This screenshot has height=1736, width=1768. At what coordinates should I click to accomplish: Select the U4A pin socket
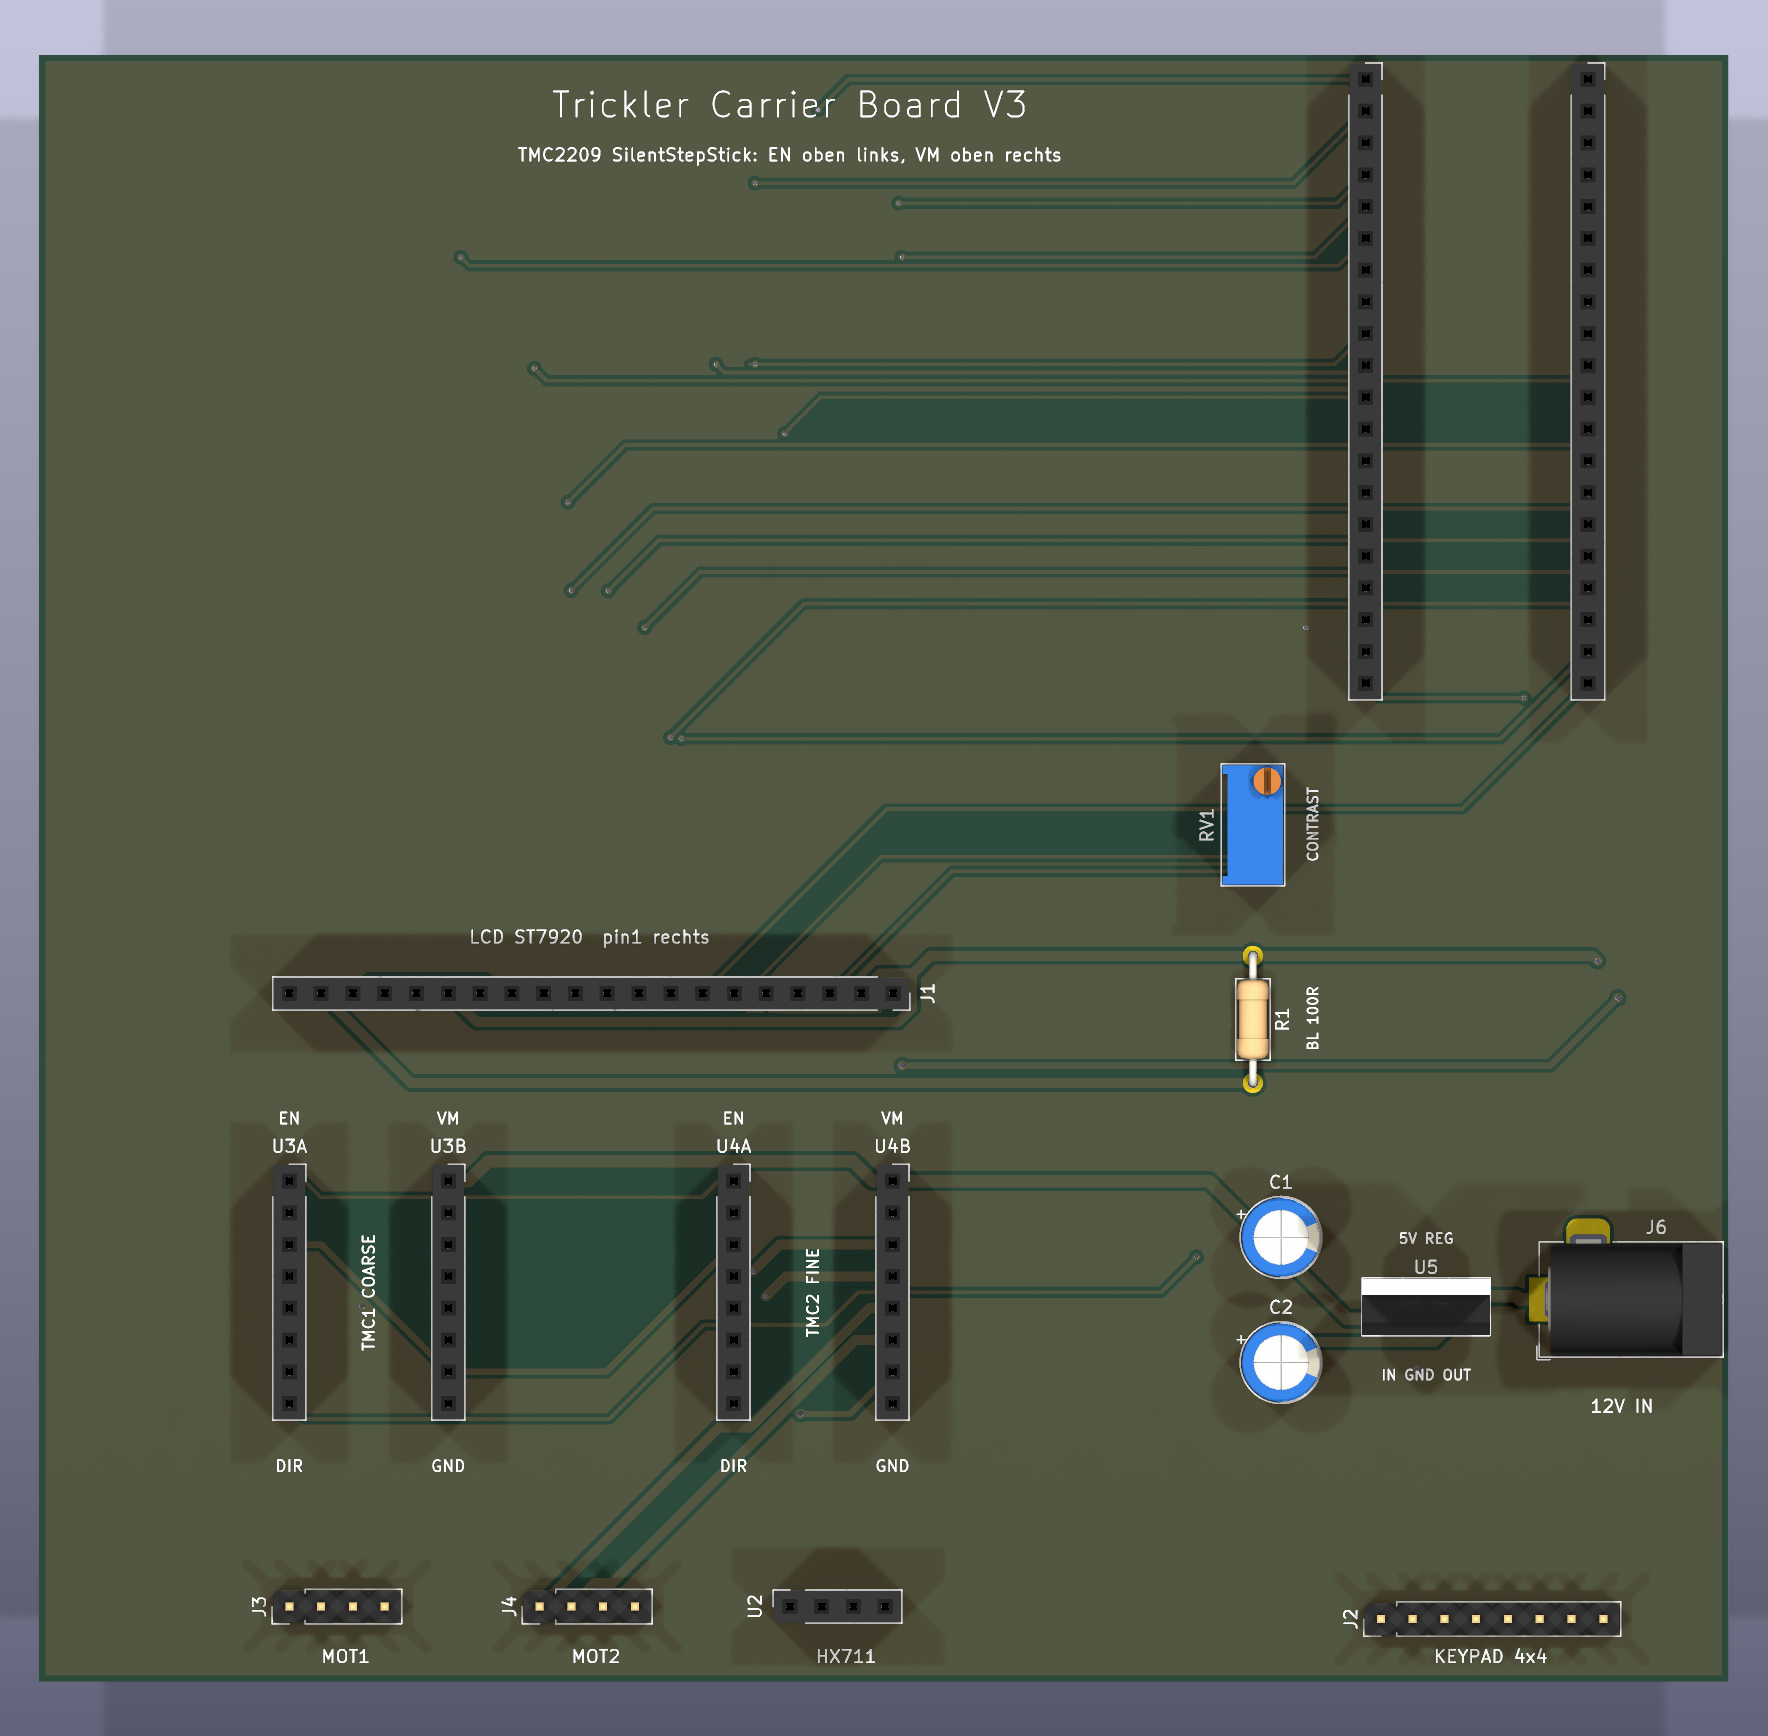[733, 1292]
